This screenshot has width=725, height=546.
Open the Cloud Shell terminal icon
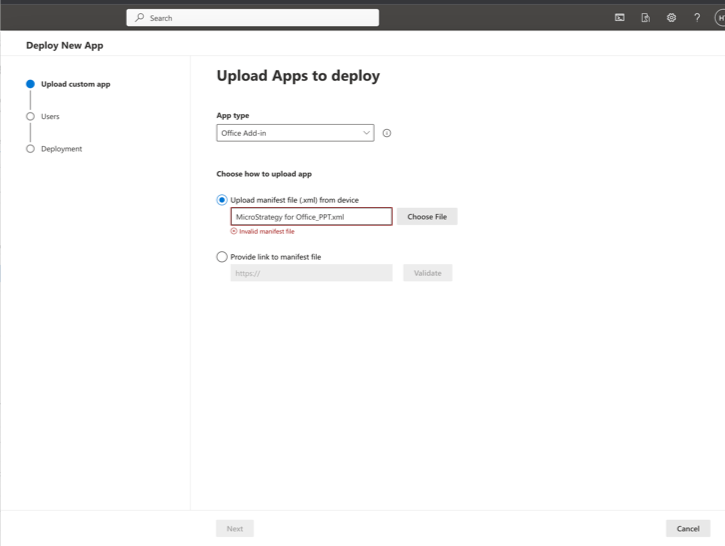click(x=620, y=18)
